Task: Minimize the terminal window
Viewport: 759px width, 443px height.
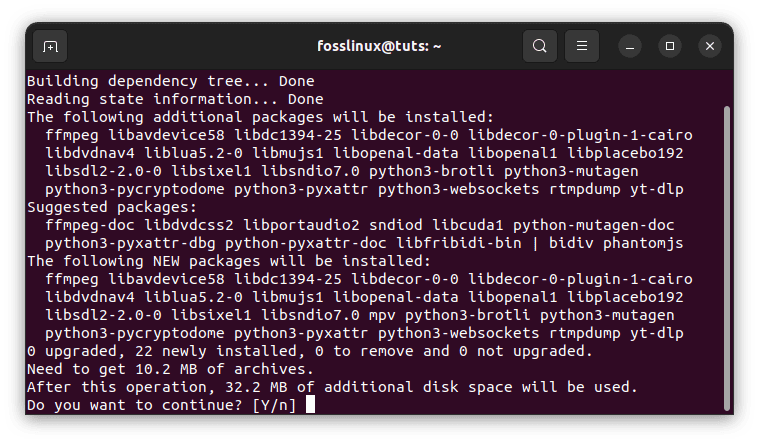Action: tap(630, 46)
